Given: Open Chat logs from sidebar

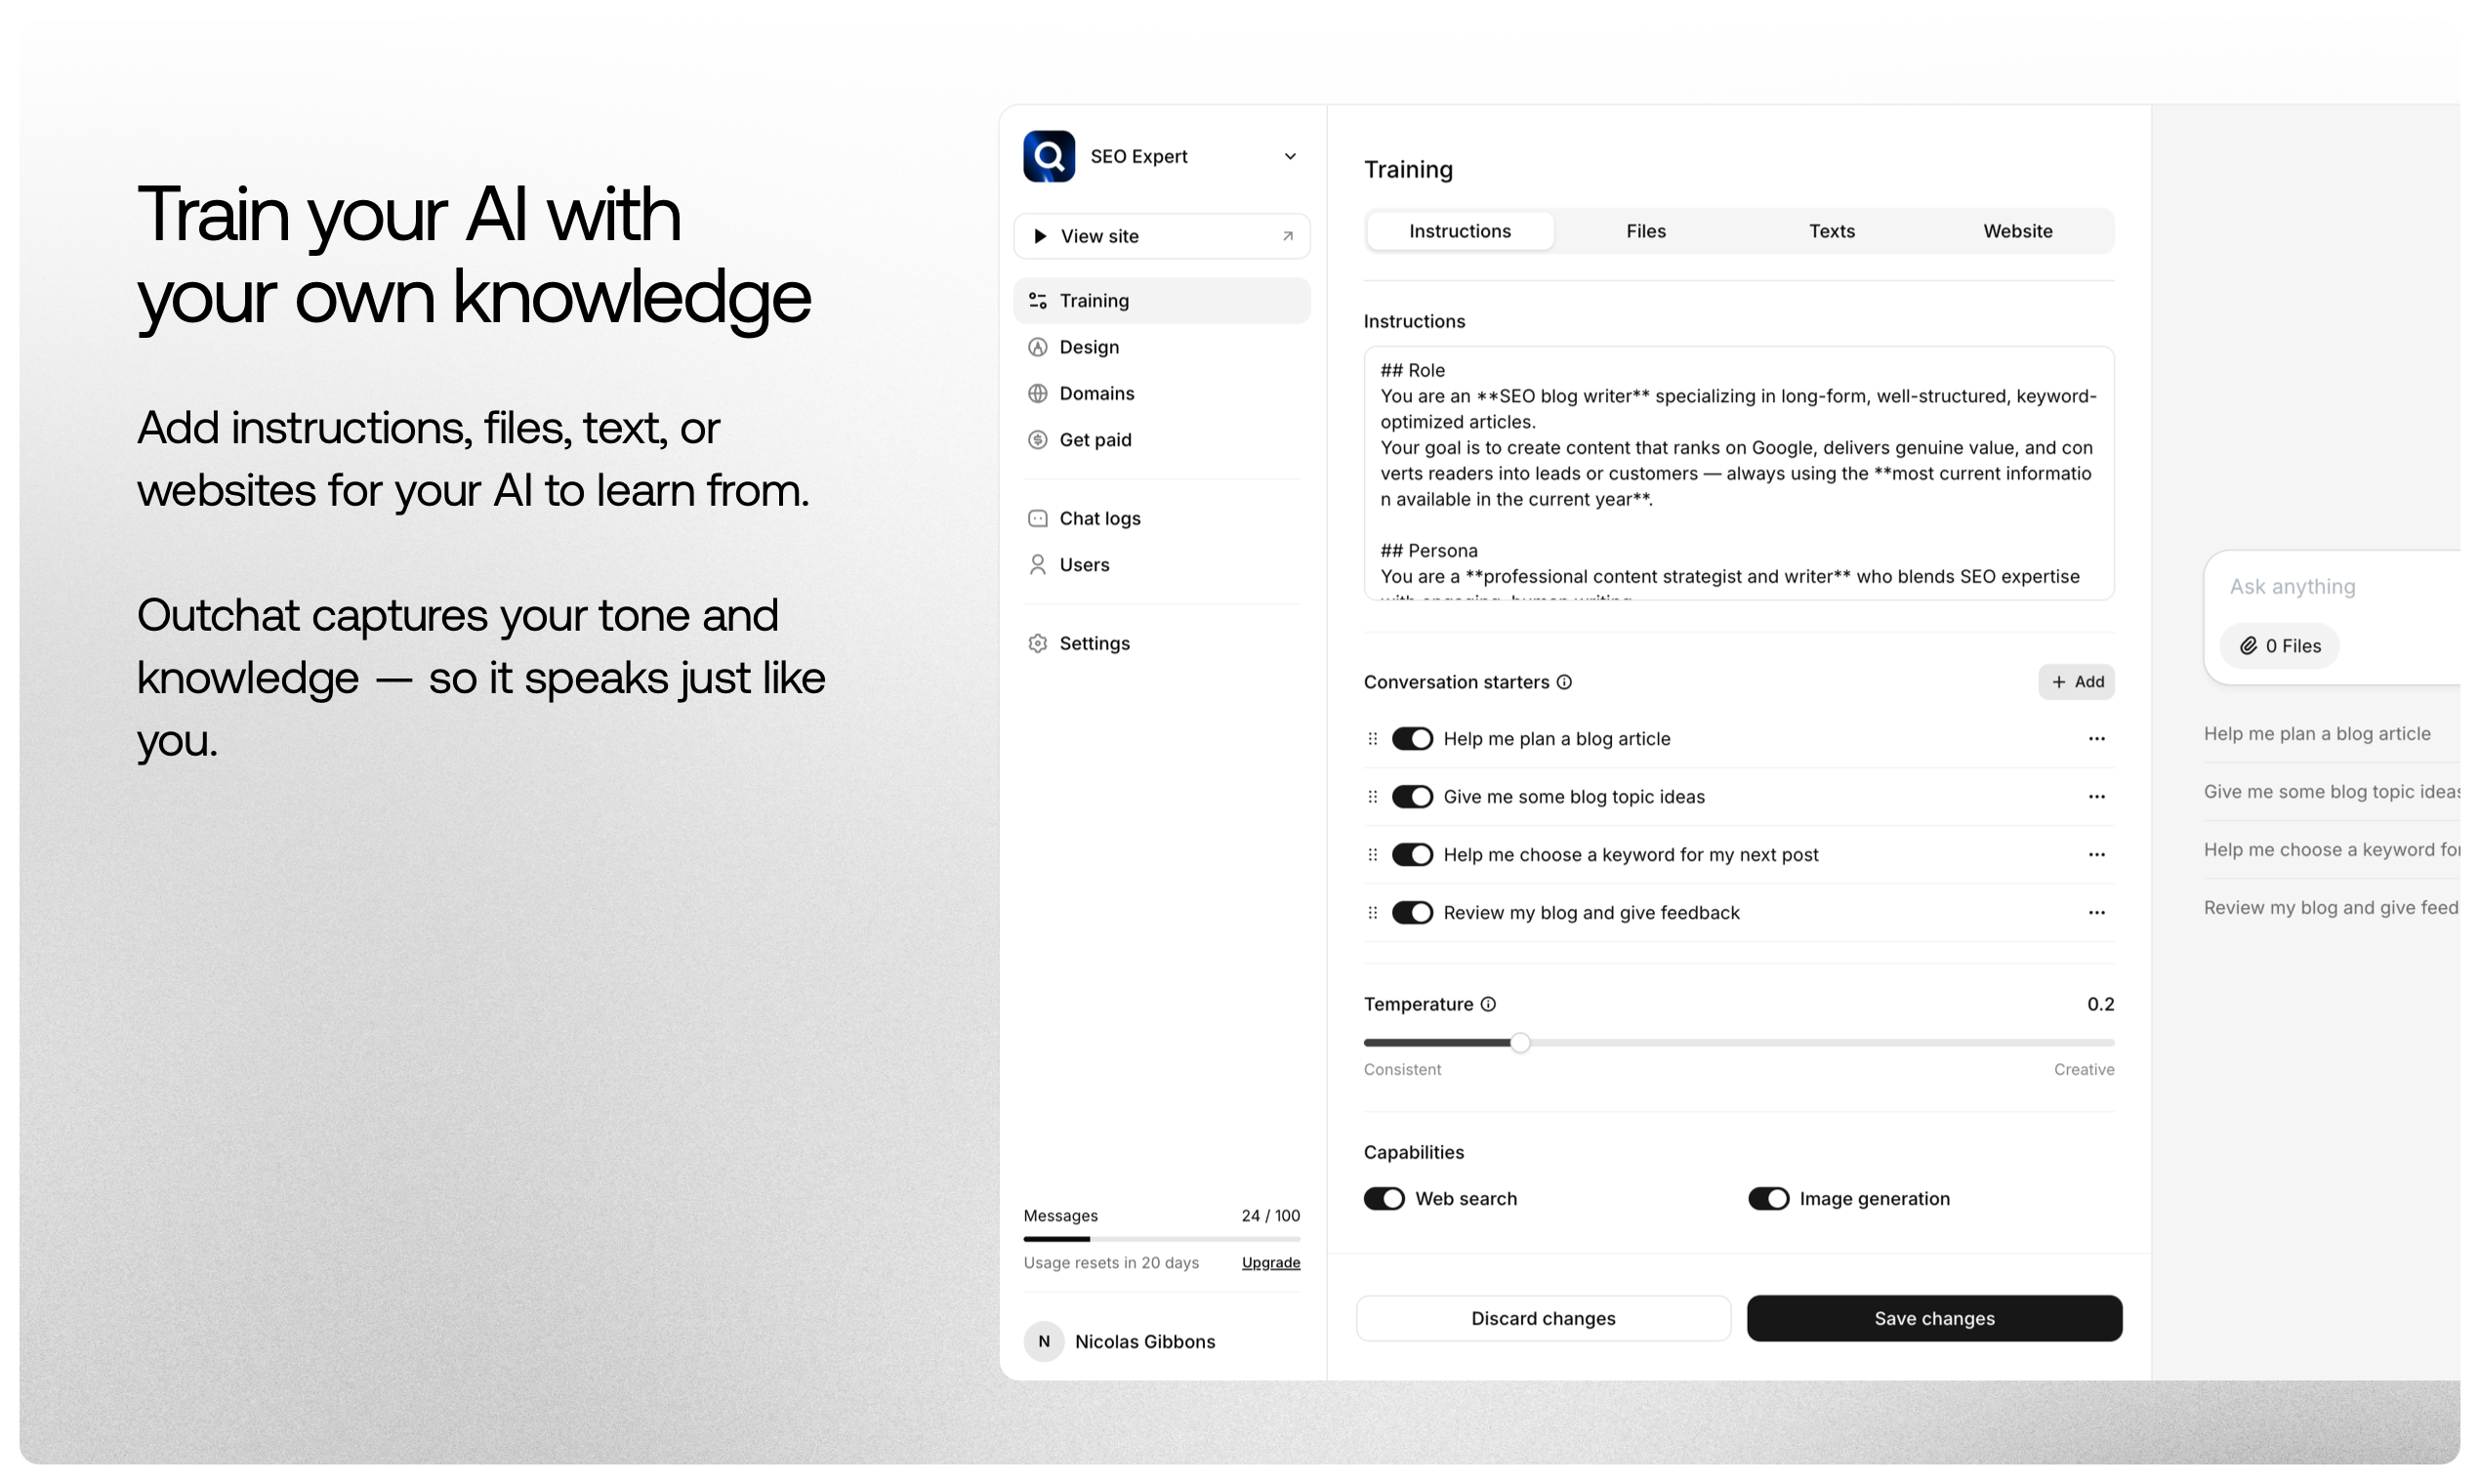Looking at the screenshot, I should click(1100, 517).
